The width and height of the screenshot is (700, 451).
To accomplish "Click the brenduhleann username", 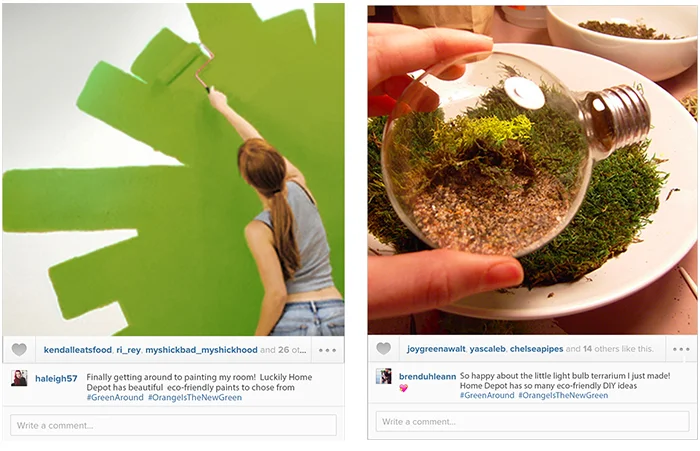I will (427, 376).
